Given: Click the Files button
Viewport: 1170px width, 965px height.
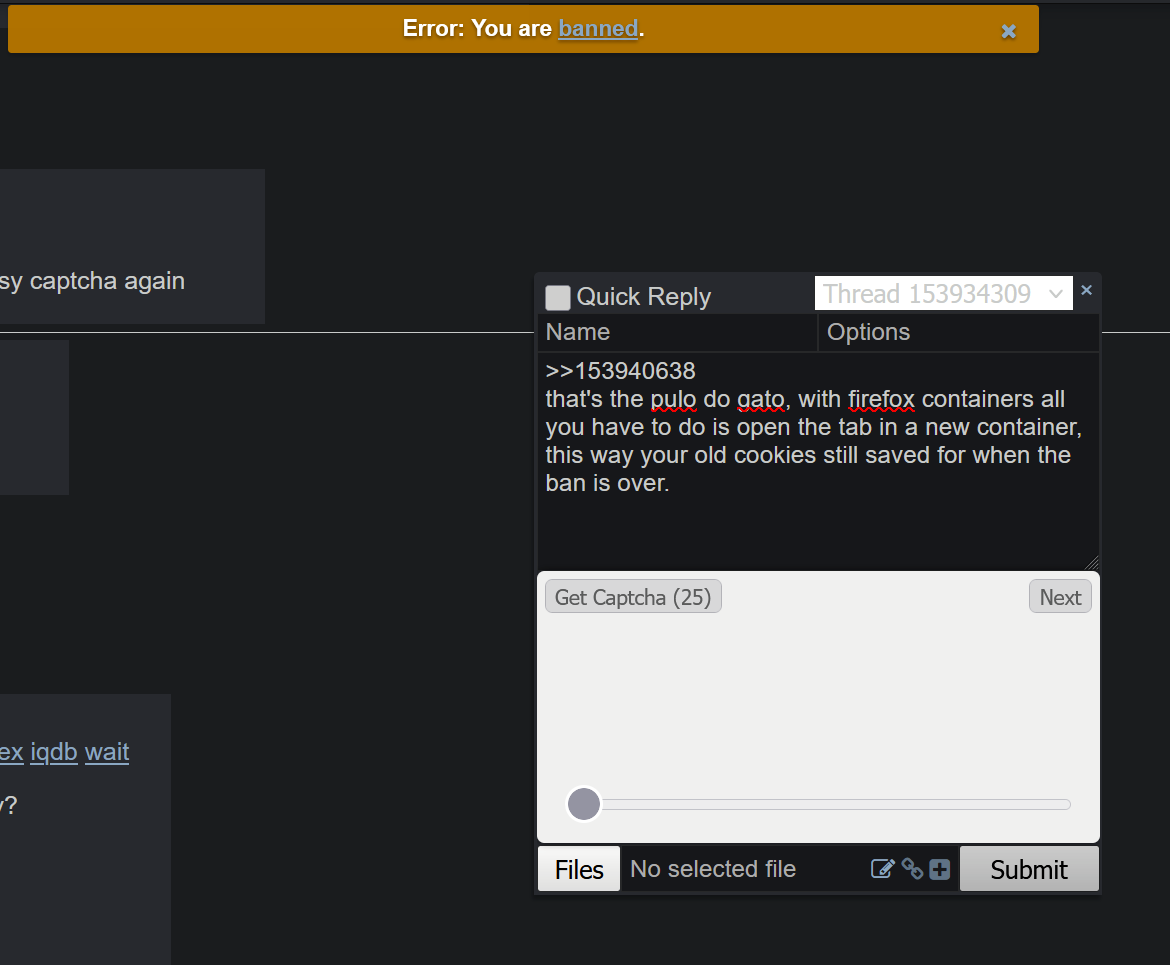Looking at the screenshot, I should [x=579, y=869].
